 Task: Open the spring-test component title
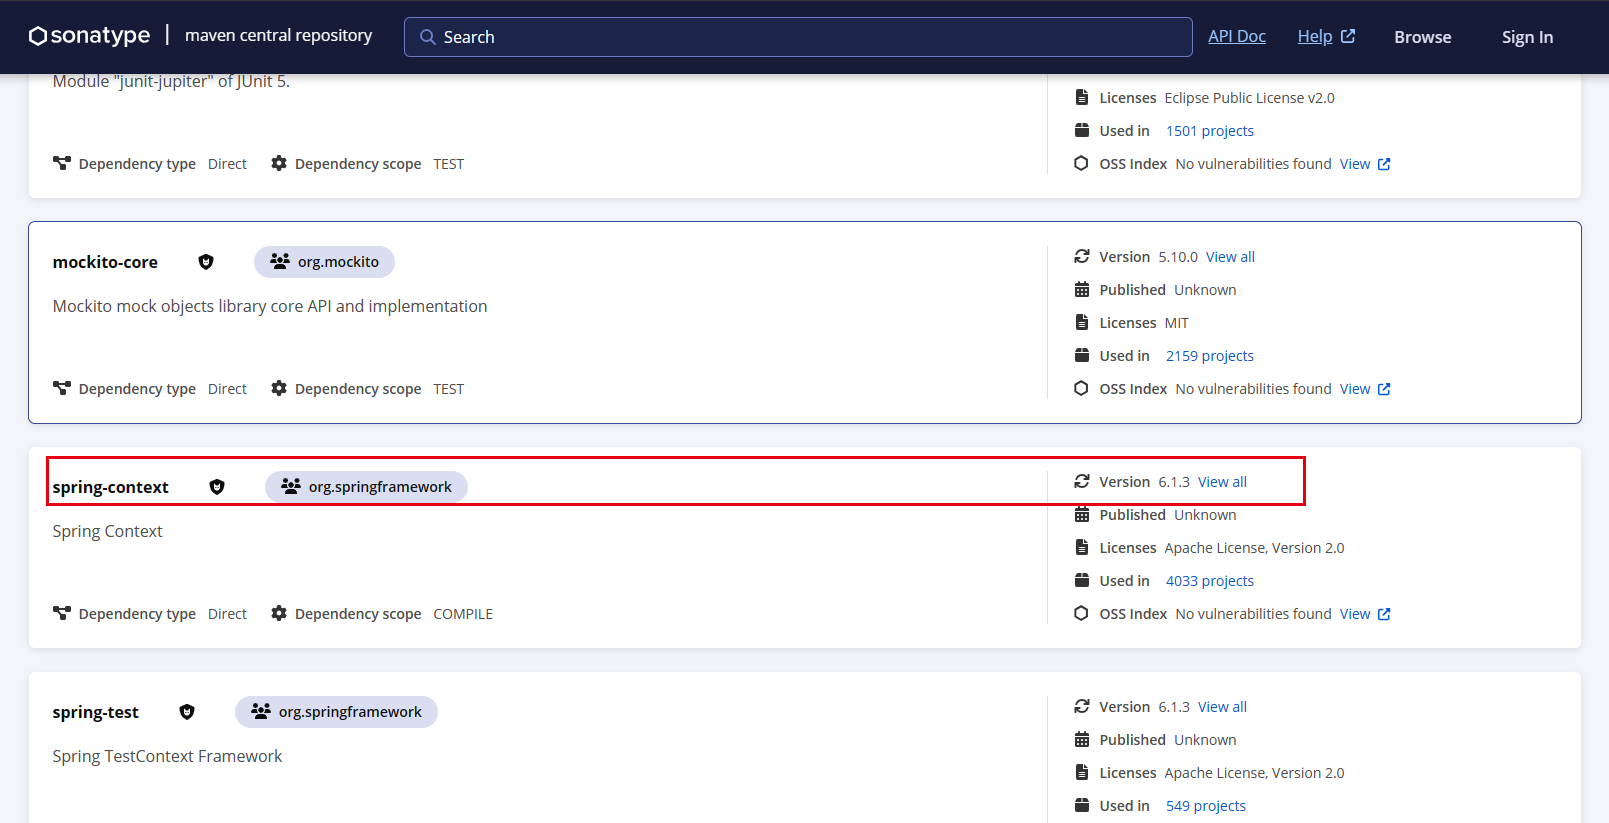(95, 712)
